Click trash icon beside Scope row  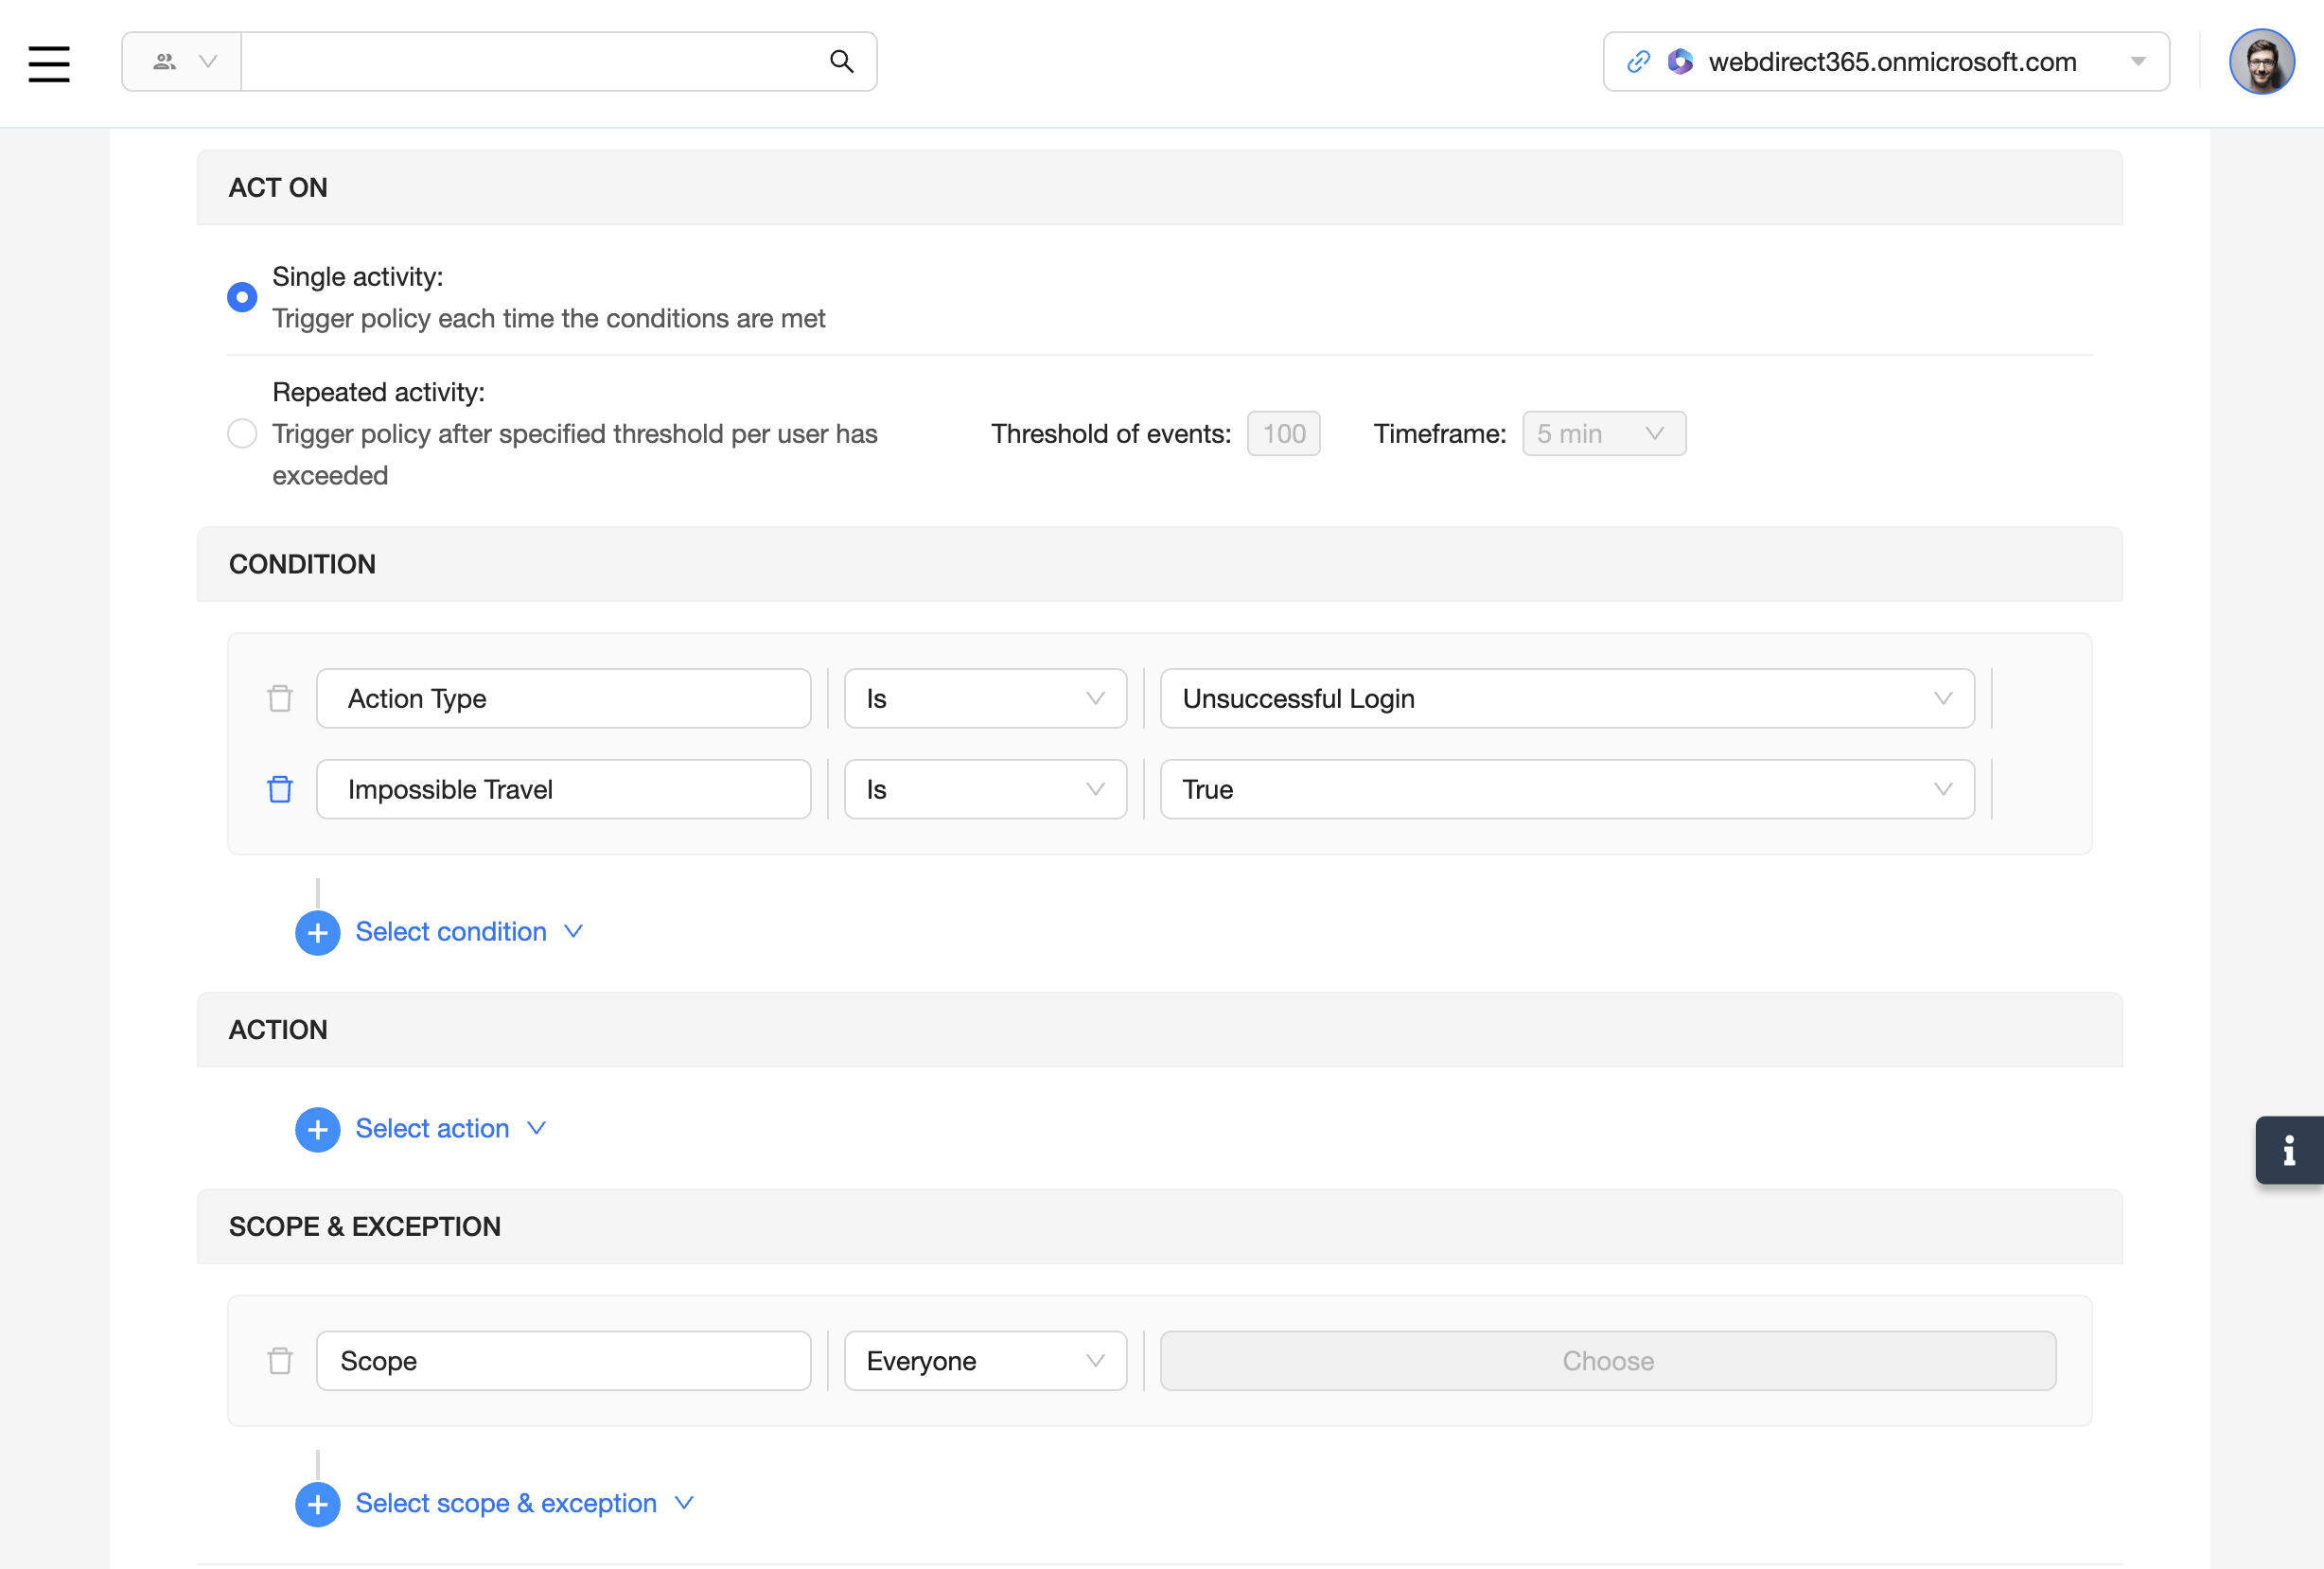[x=280, y=1360]
